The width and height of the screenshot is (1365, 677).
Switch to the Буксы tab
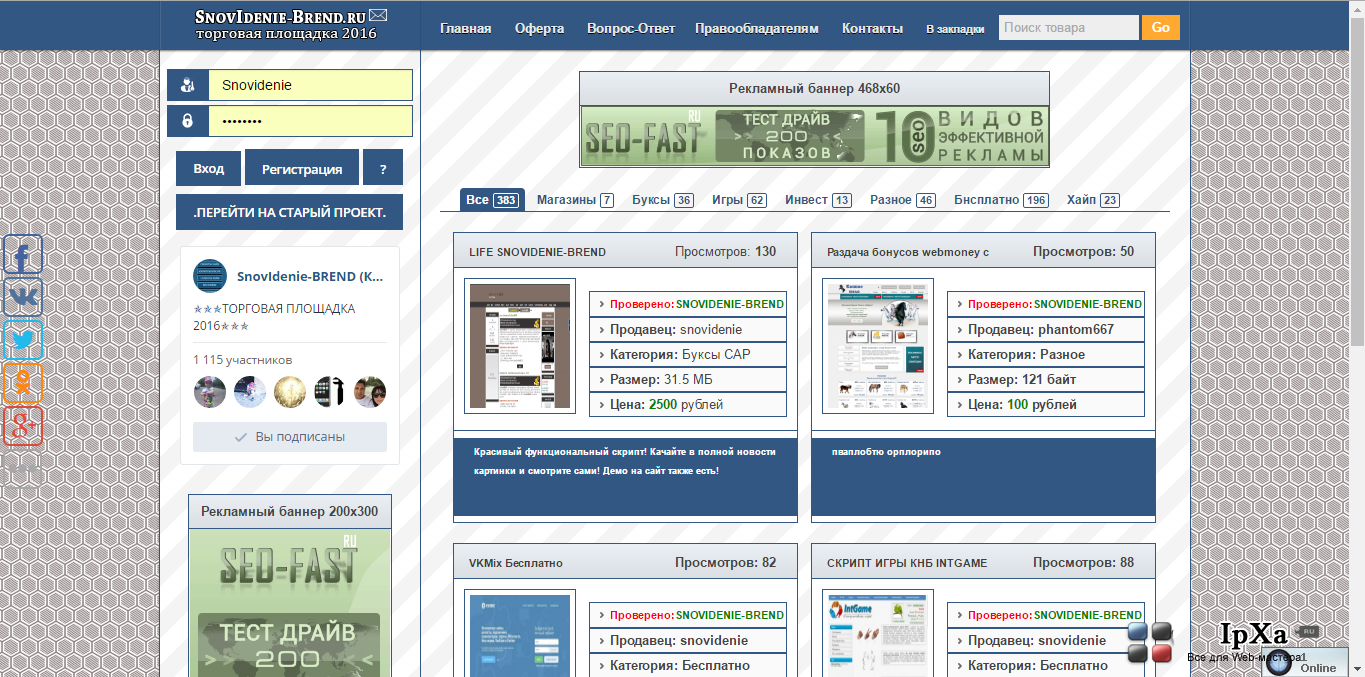(x=663, y=200)
